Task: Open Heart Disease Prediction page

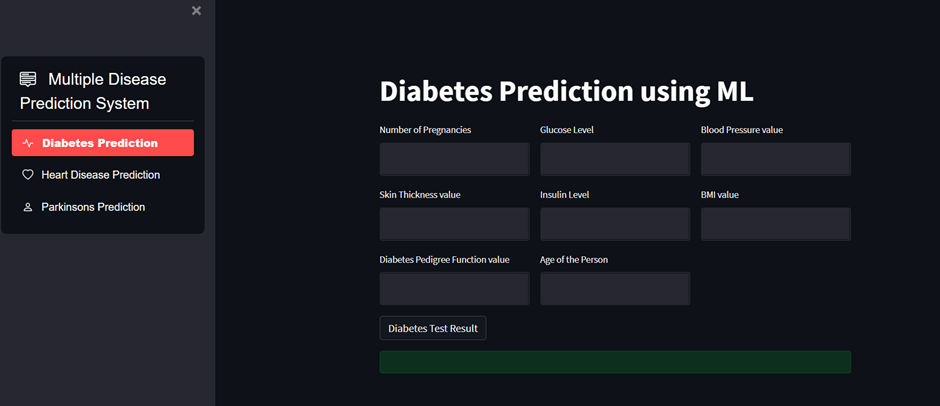Action: [x=103, y=175]
